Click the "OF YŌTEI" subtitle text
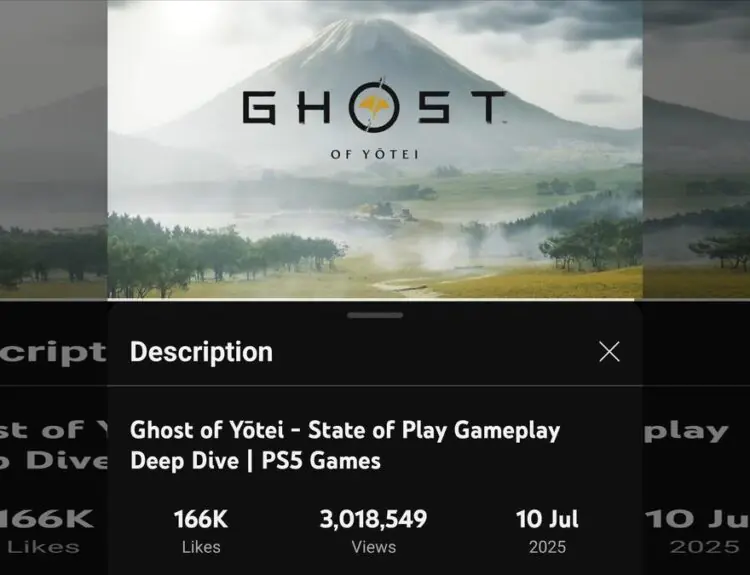This screenshot has width=750, height=575. 374,155
